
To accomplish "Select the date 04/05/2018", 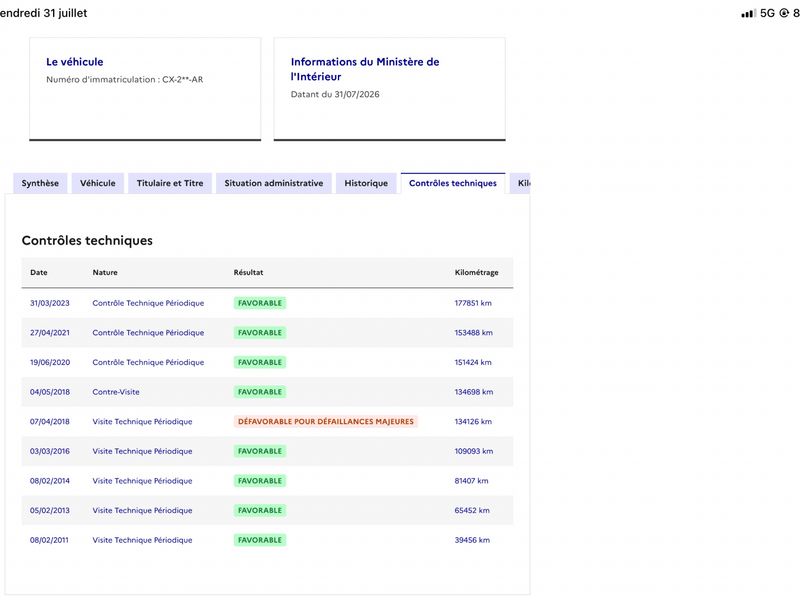I will [50, 392].
